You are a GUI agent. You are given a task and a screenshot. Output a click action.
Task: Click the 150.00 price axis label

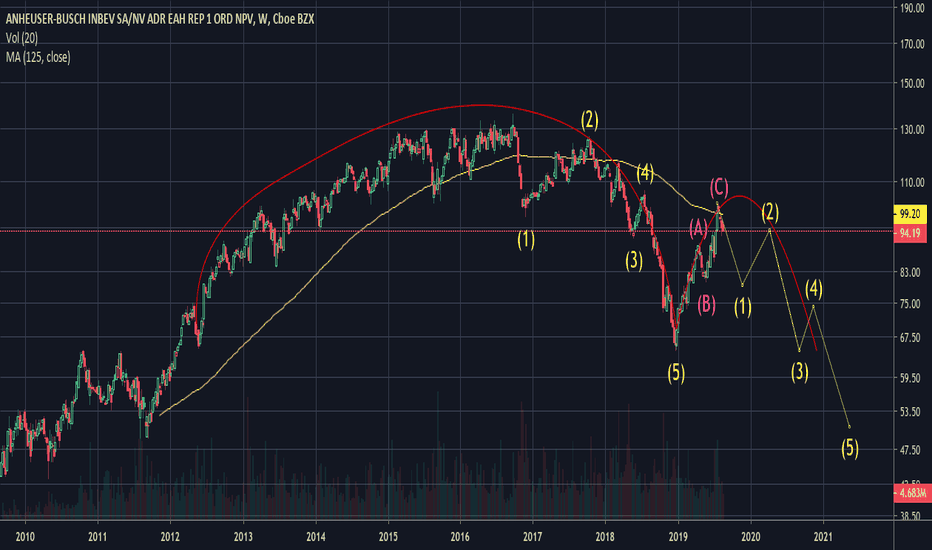tap(912, 84)
